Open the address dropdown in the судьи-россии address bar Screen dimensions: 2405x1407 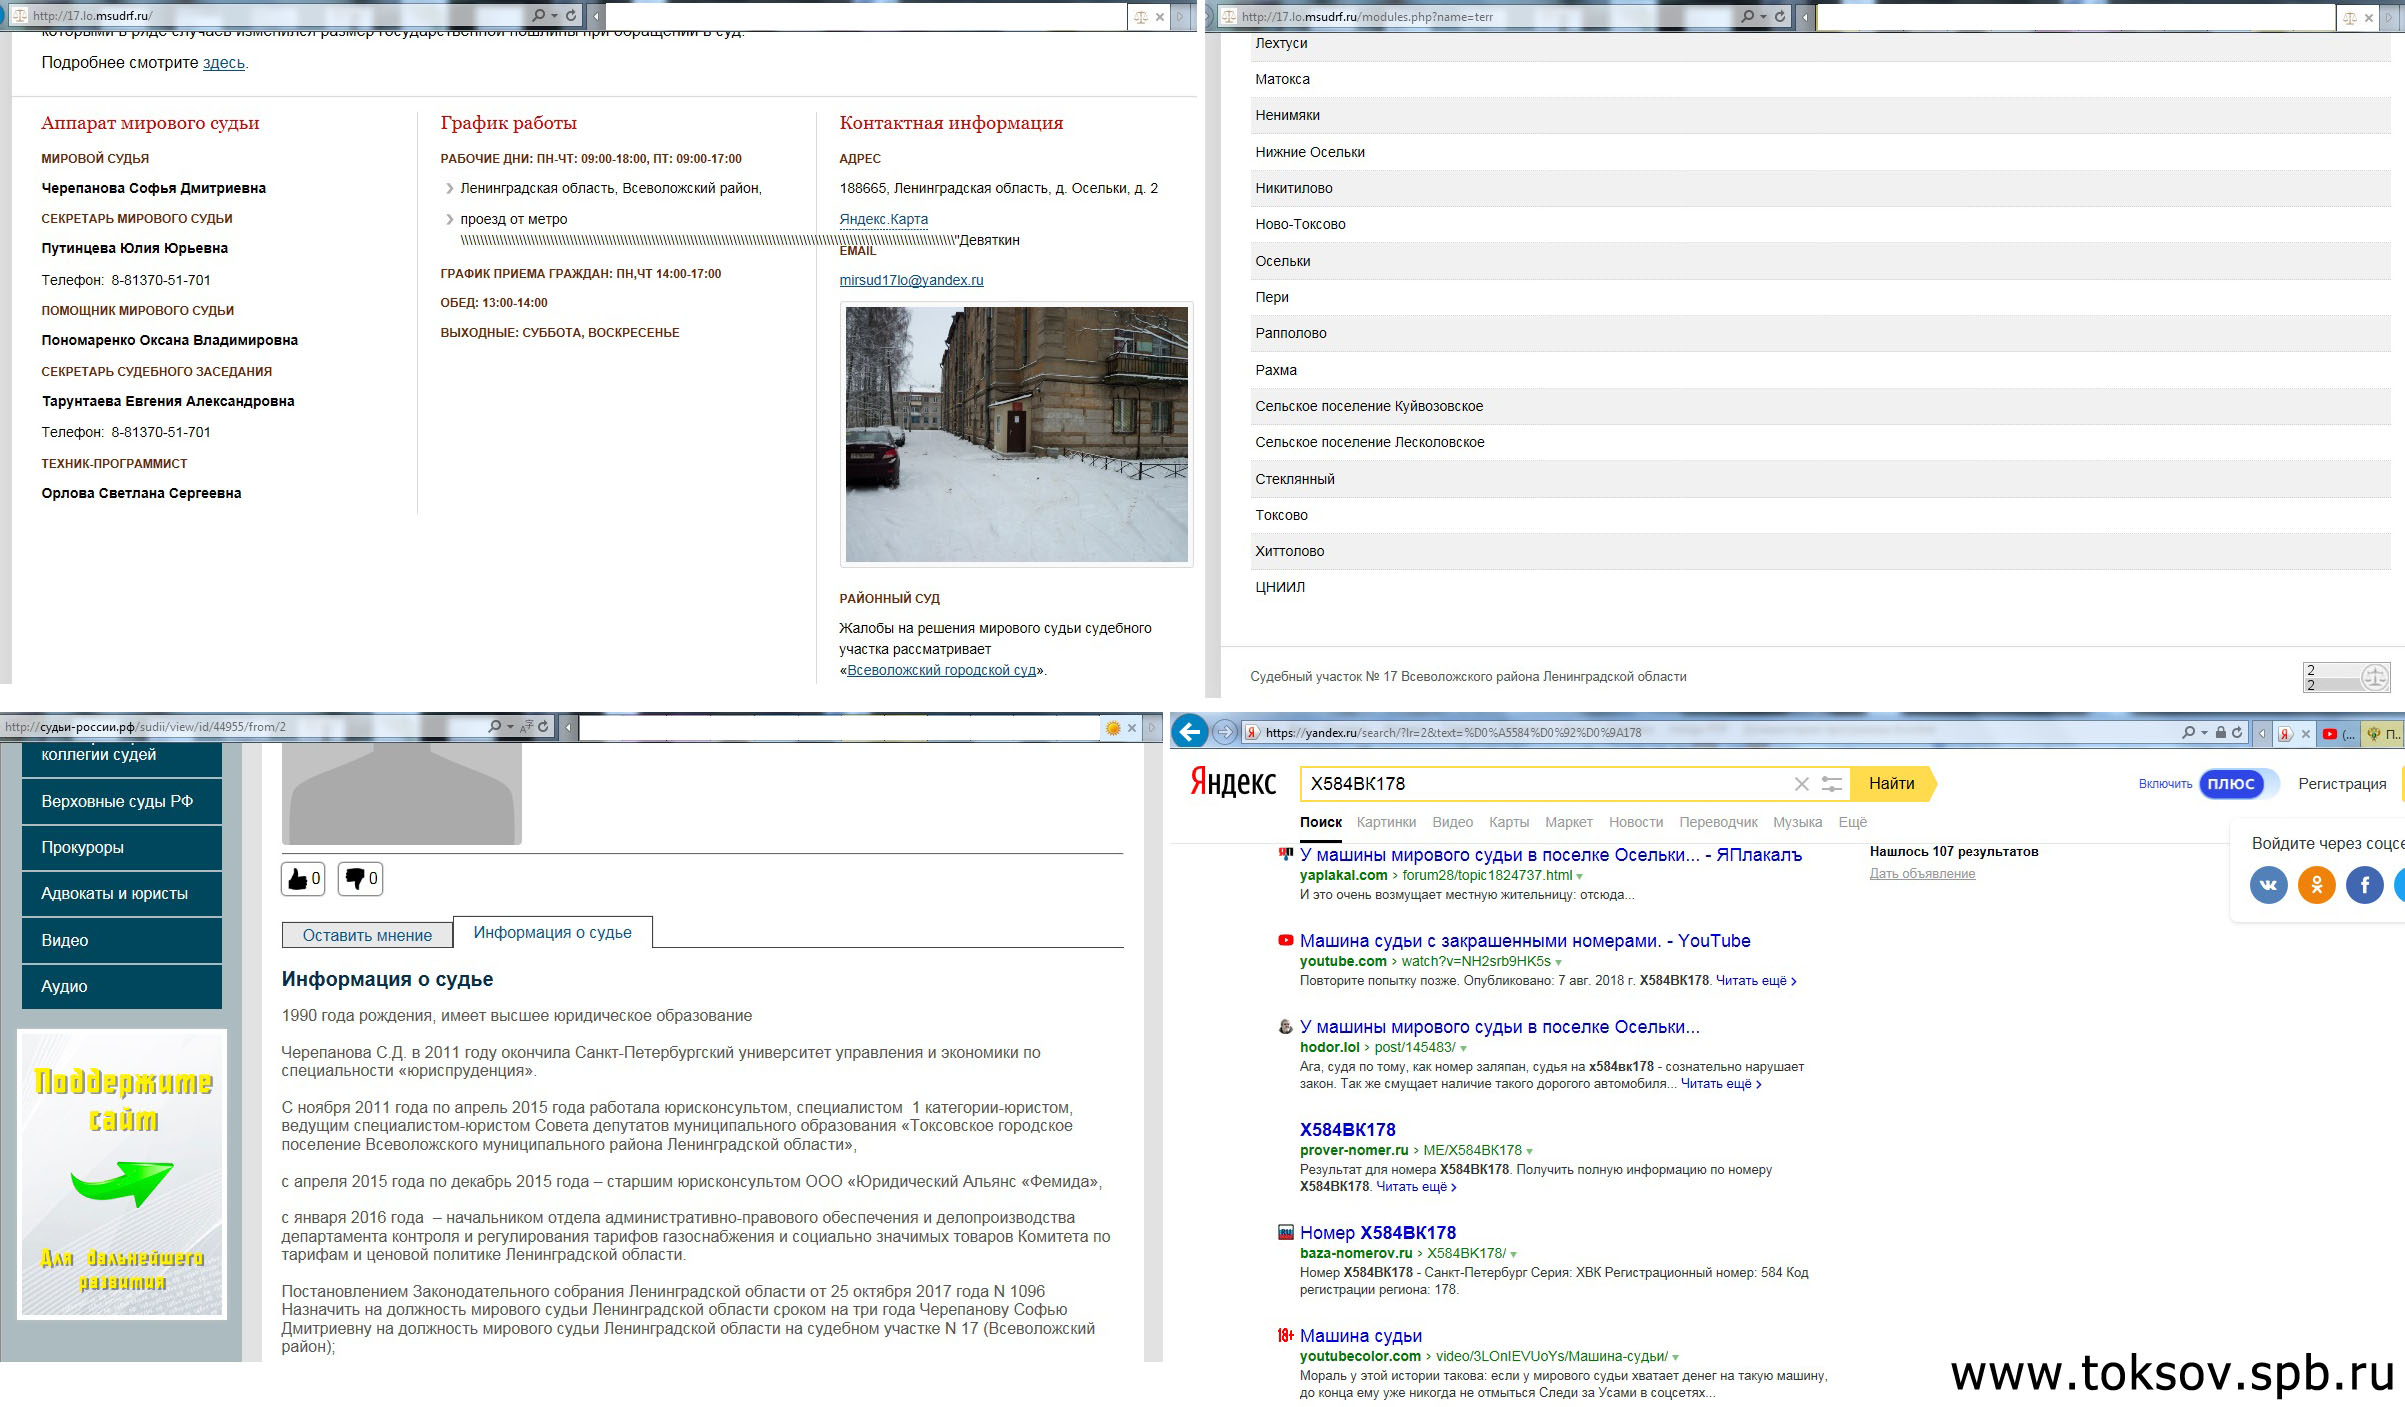[x=510, y=727]
